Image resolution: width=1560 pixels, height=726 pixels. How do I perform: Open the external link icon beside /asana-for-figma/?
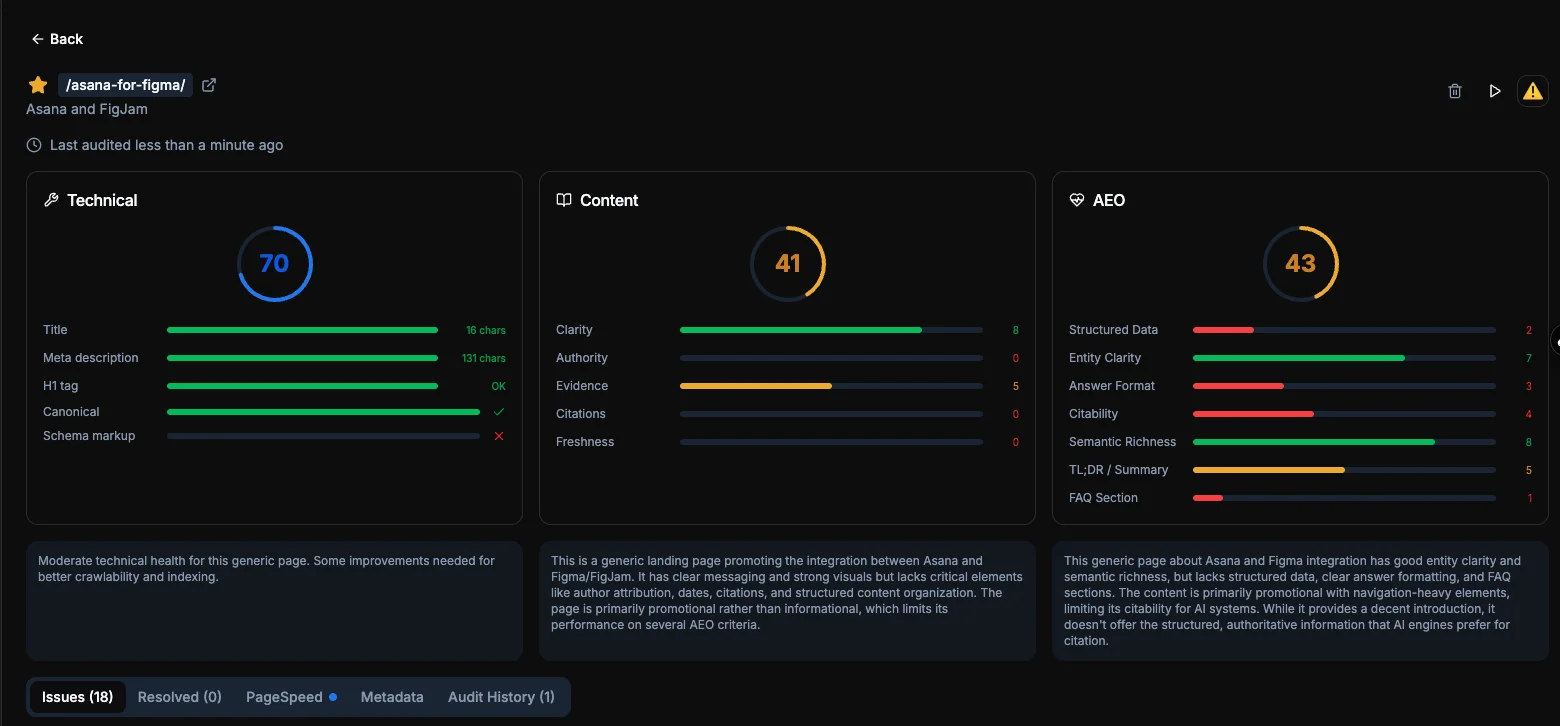(x=209, y=85)
